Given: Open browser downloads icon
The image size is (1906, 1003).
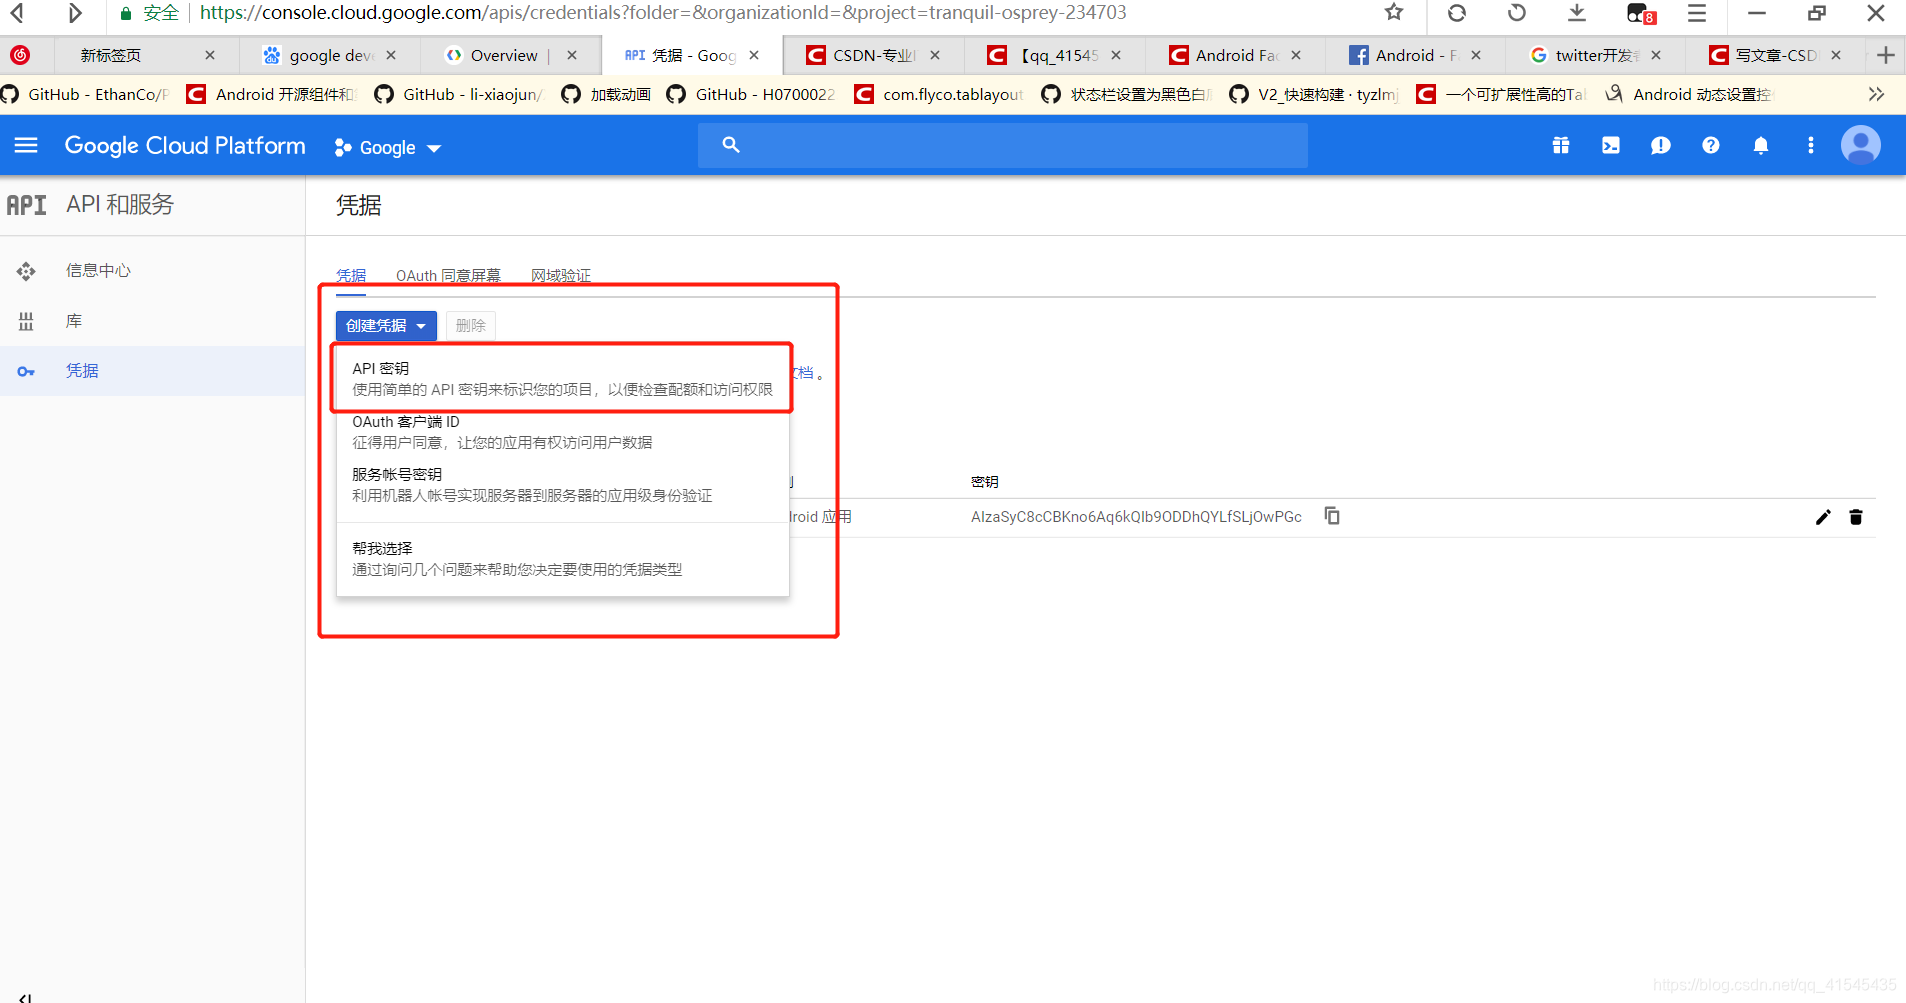Looking at the screenshot, I should [x=1577, y=13].
